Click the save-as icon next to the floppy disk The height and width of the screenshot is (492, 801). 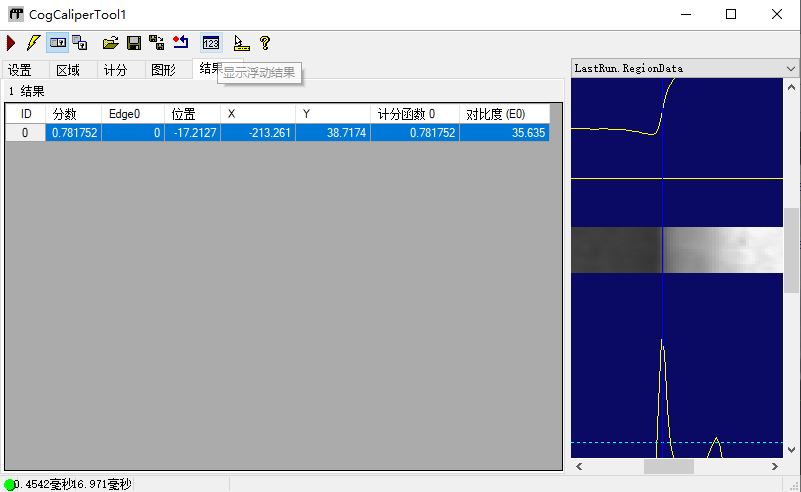[156, 43]
